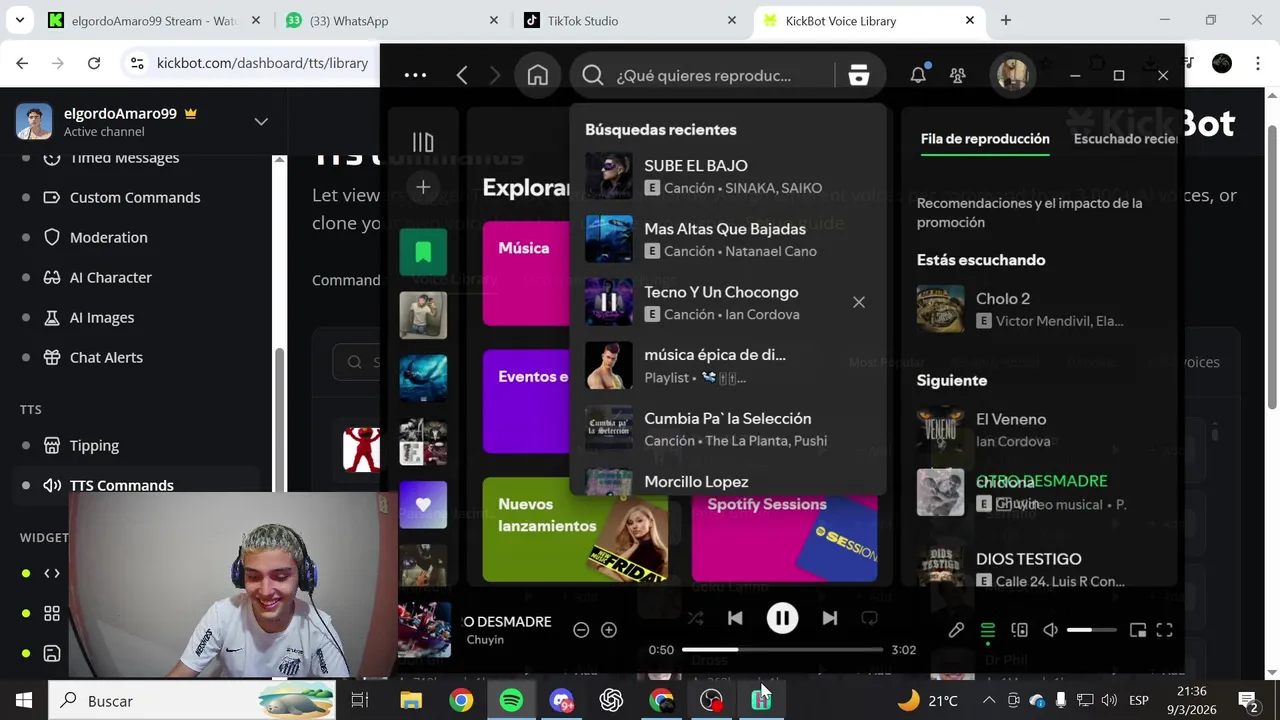Go to Spotify Home icon

tap(538, 75)
